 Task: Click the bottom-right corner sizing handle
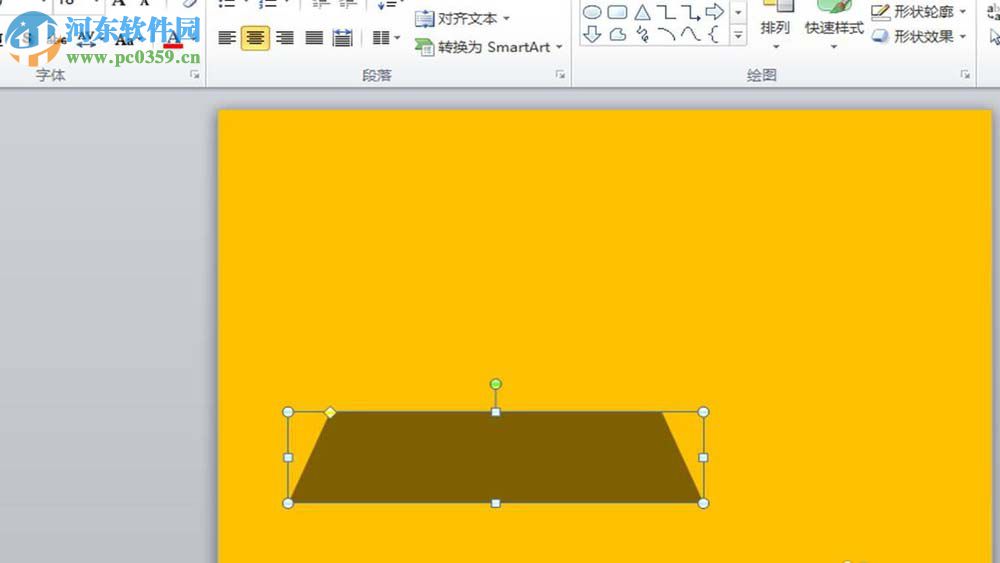pos(703,503)
